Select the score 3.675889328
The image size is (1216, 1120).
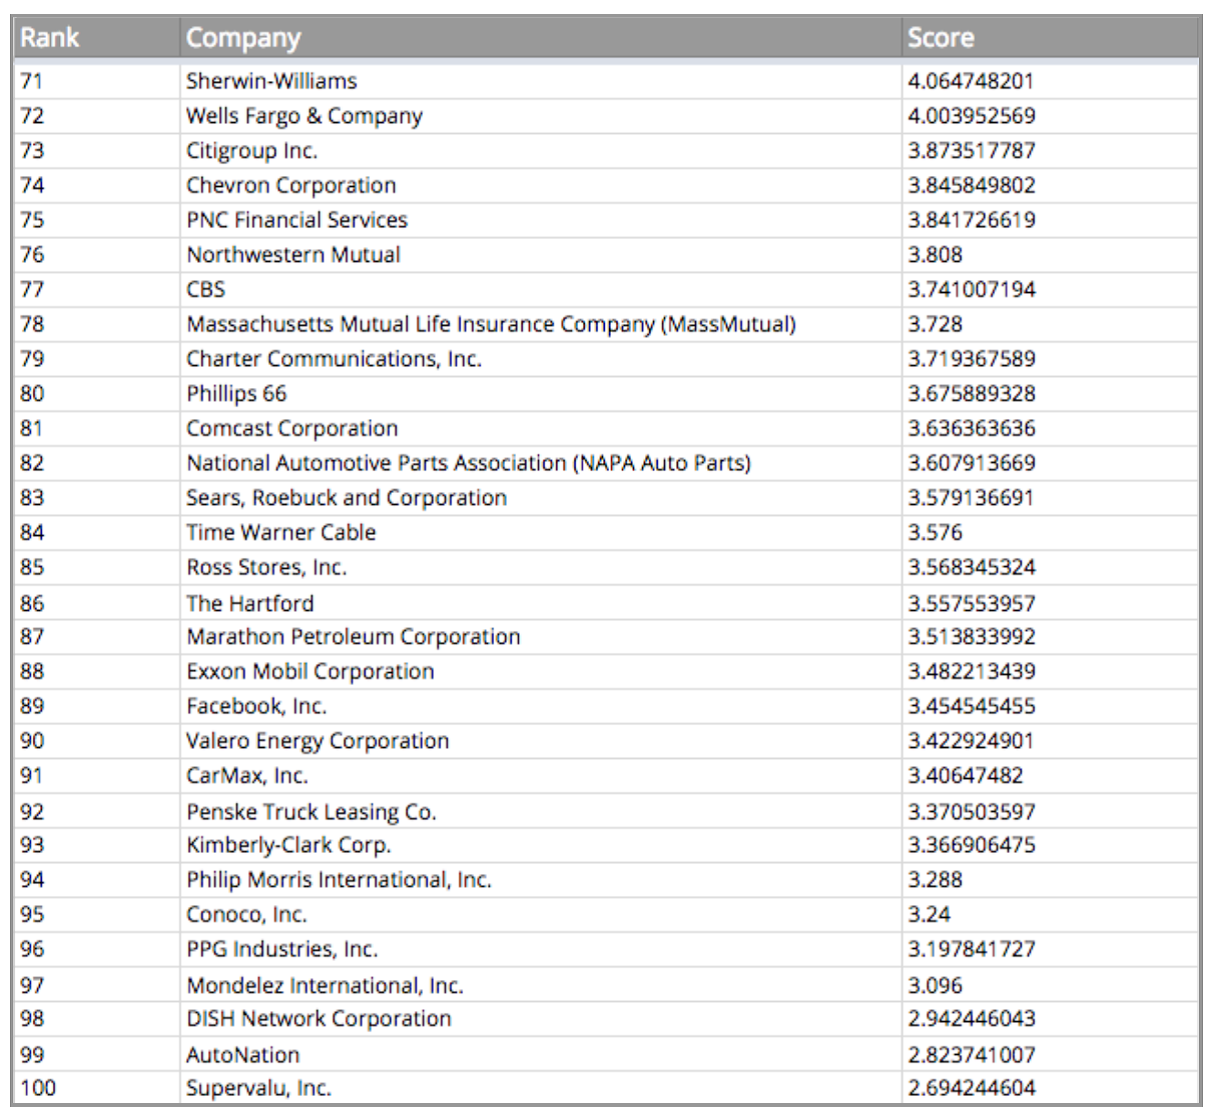click(971, 394)
